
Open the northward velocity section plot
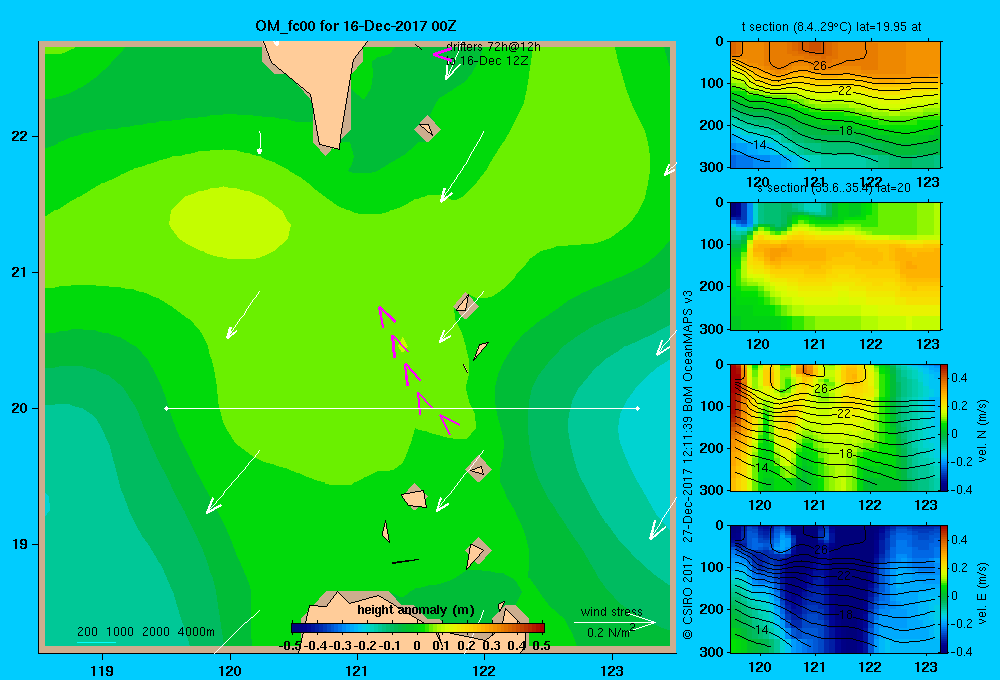pyautogui.click(x=835, y=427)
